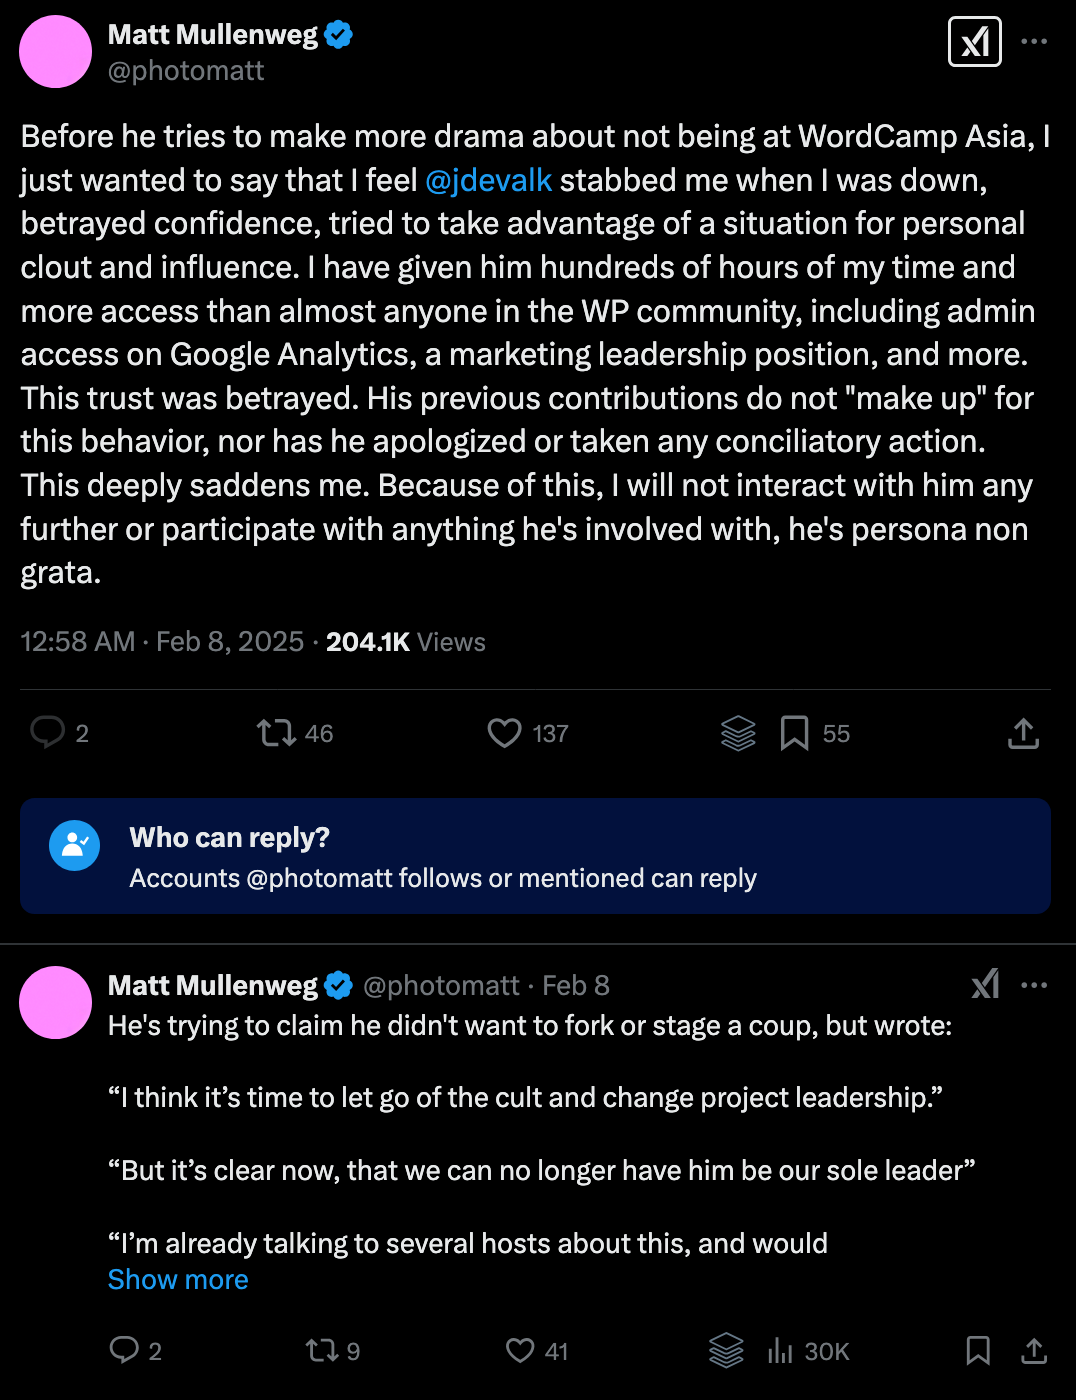1076x1400 pixels.
Task: Open the more options menu on the reply
Action: coord(1034,985)
